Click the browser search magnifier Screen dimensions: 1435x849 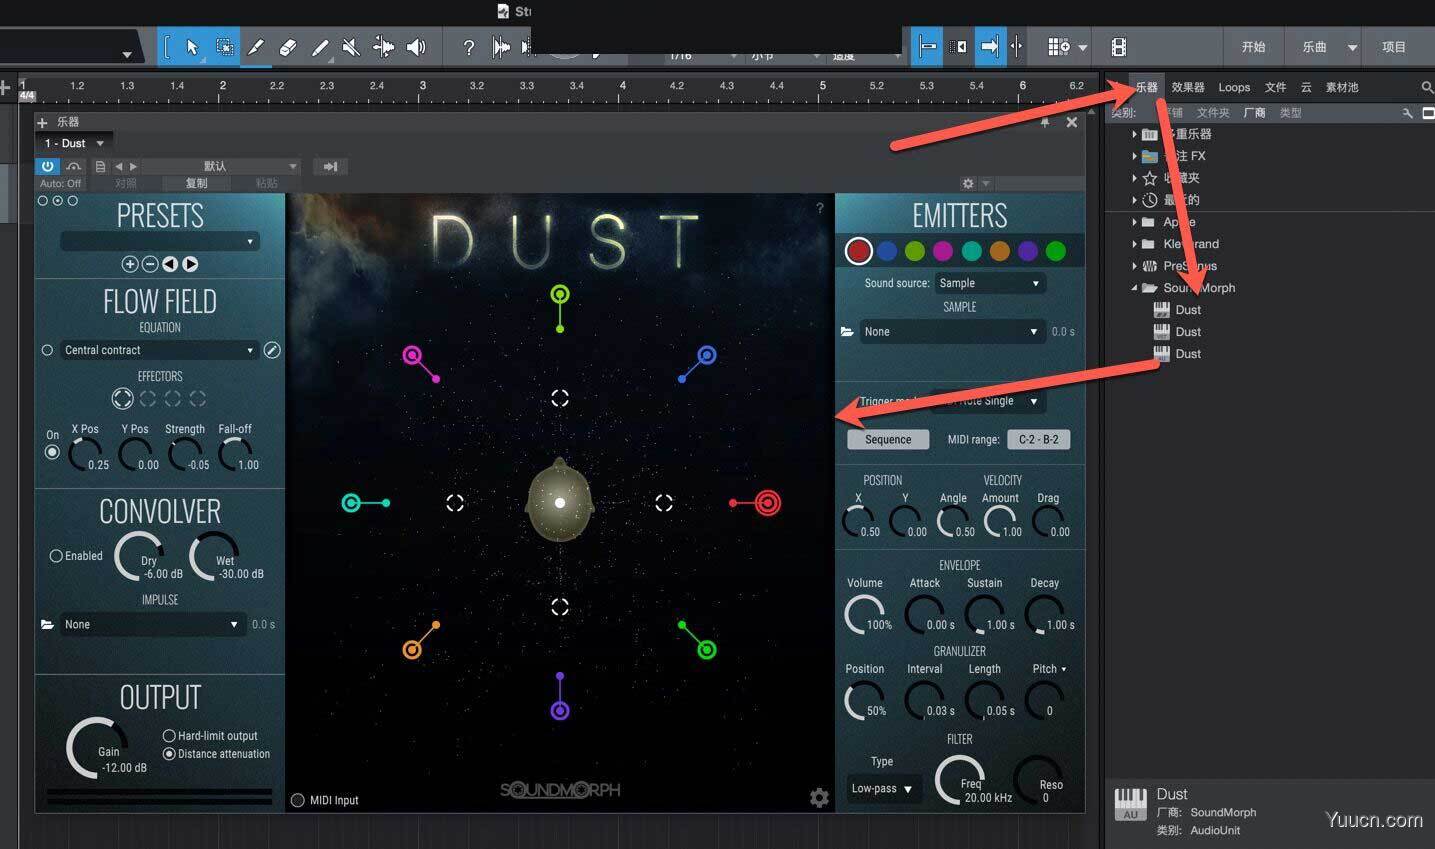point(1427,88)
